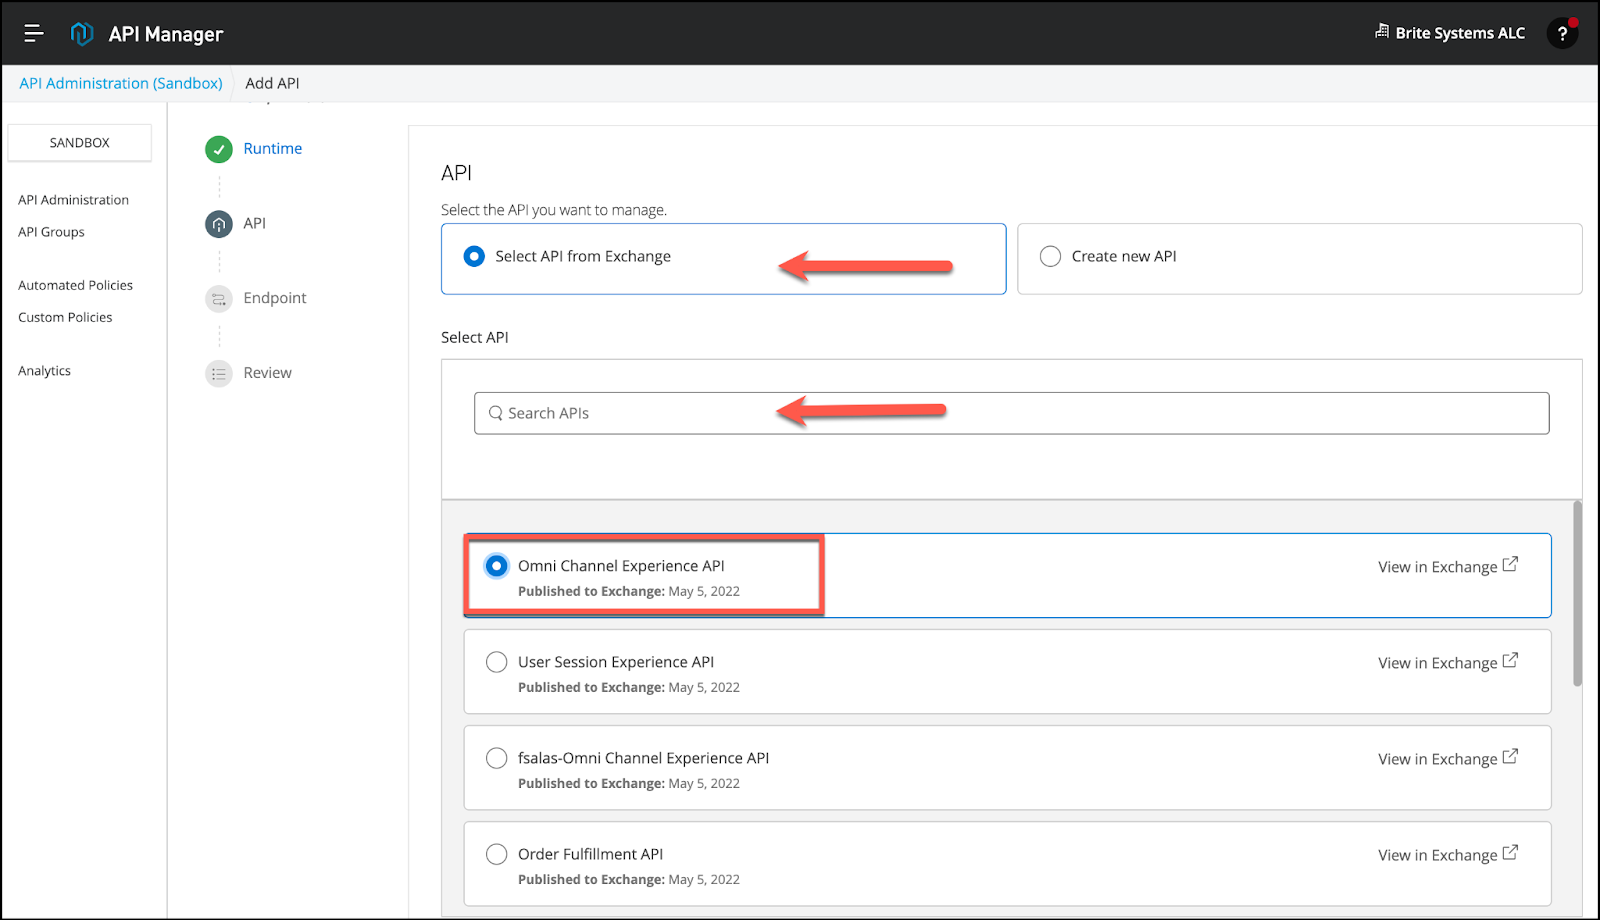Open the hamburger navigation menu

coord(34,33)
